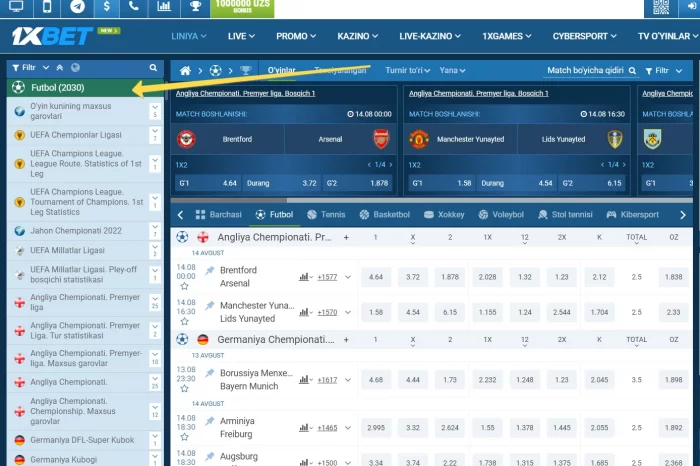This screenshot has width=700, height=466.
Task: Open the phone callback icon
Action: coord(133,6)
